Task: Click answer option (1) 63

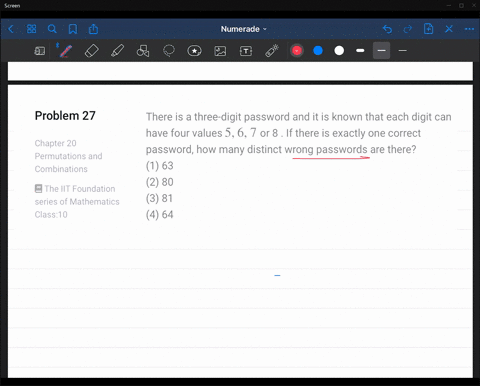Action: pos(160,166)
